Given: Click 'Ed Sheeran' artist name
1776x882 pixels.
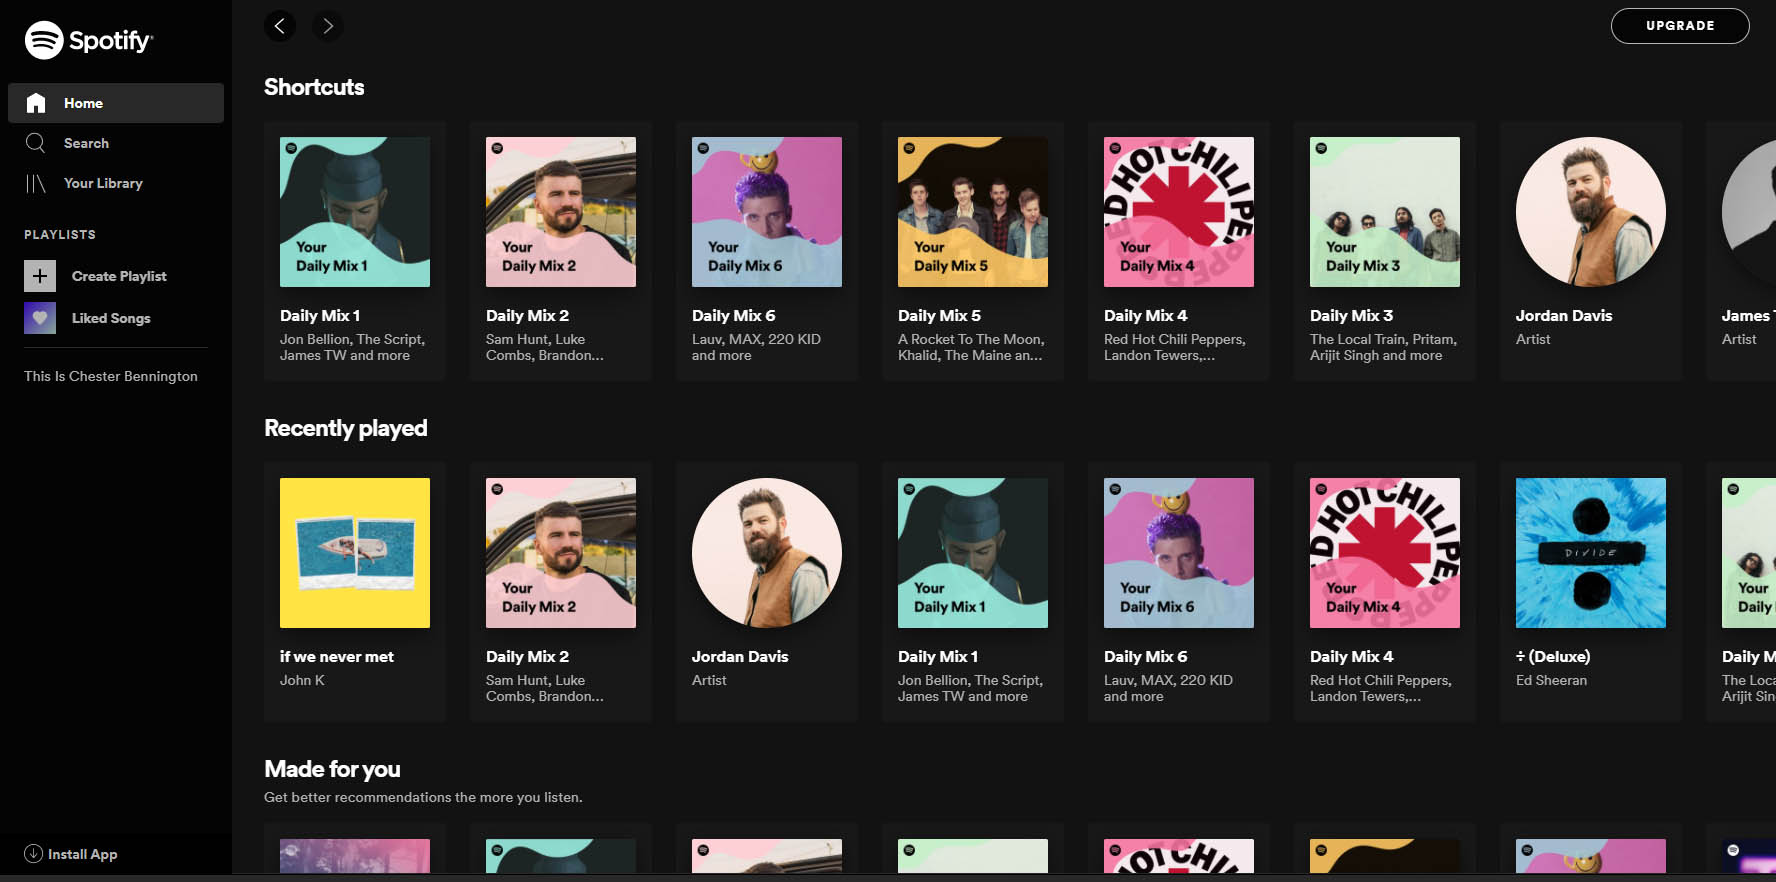Looking at the screenshot, I should click(1551, 680).
